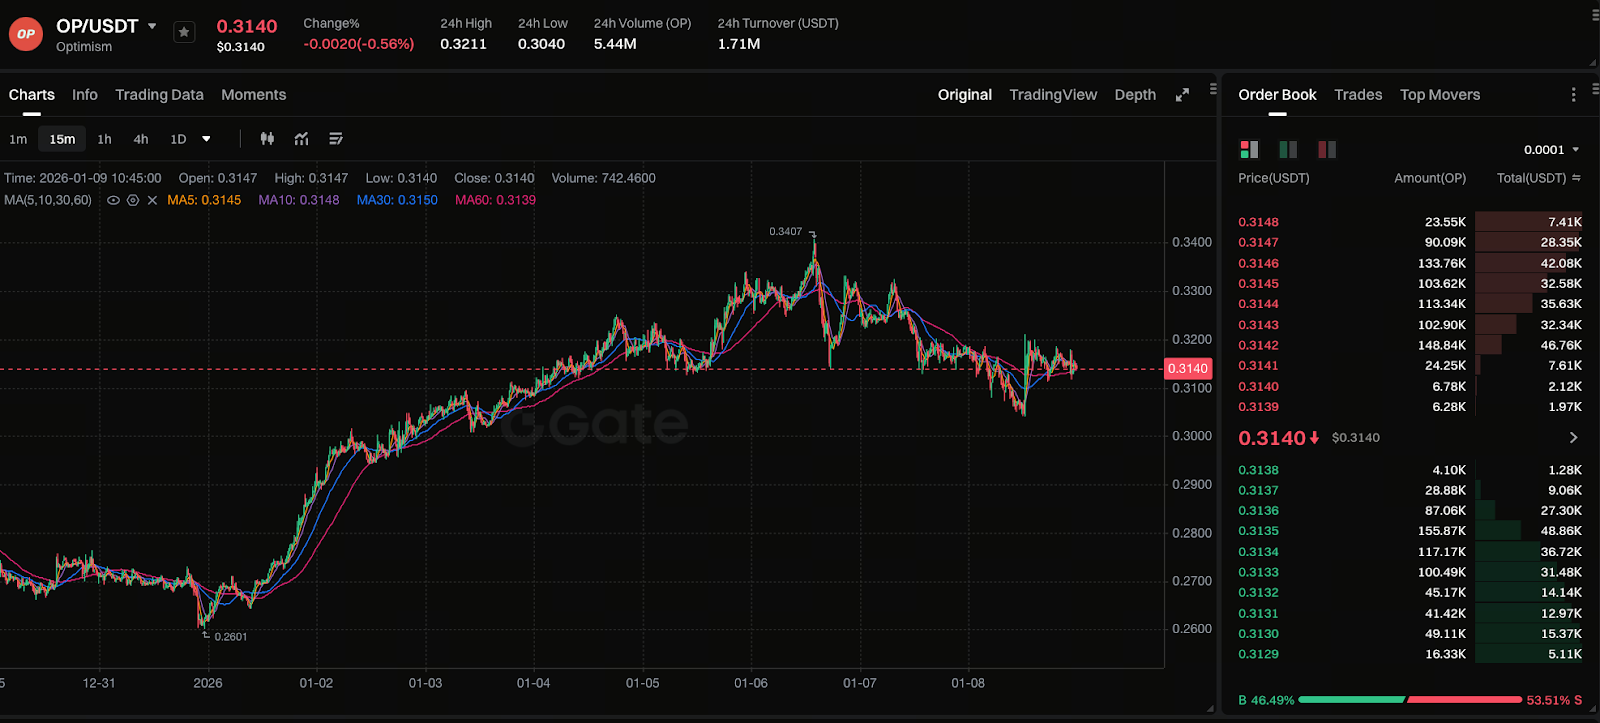Viewport: 1600px width, 723px height.
Task: View the Top Movers tab
Action: tap(1440, 95)
